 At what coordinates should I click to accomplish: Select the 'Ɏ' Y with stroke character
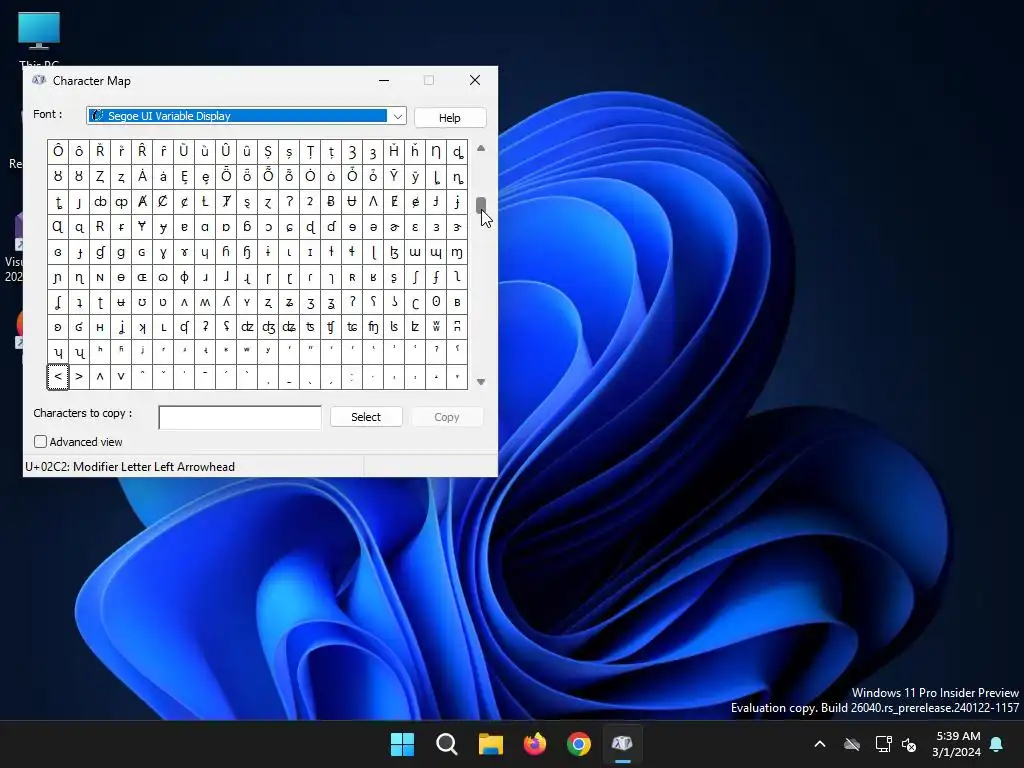pyautogui.click(x=142, y=227)
